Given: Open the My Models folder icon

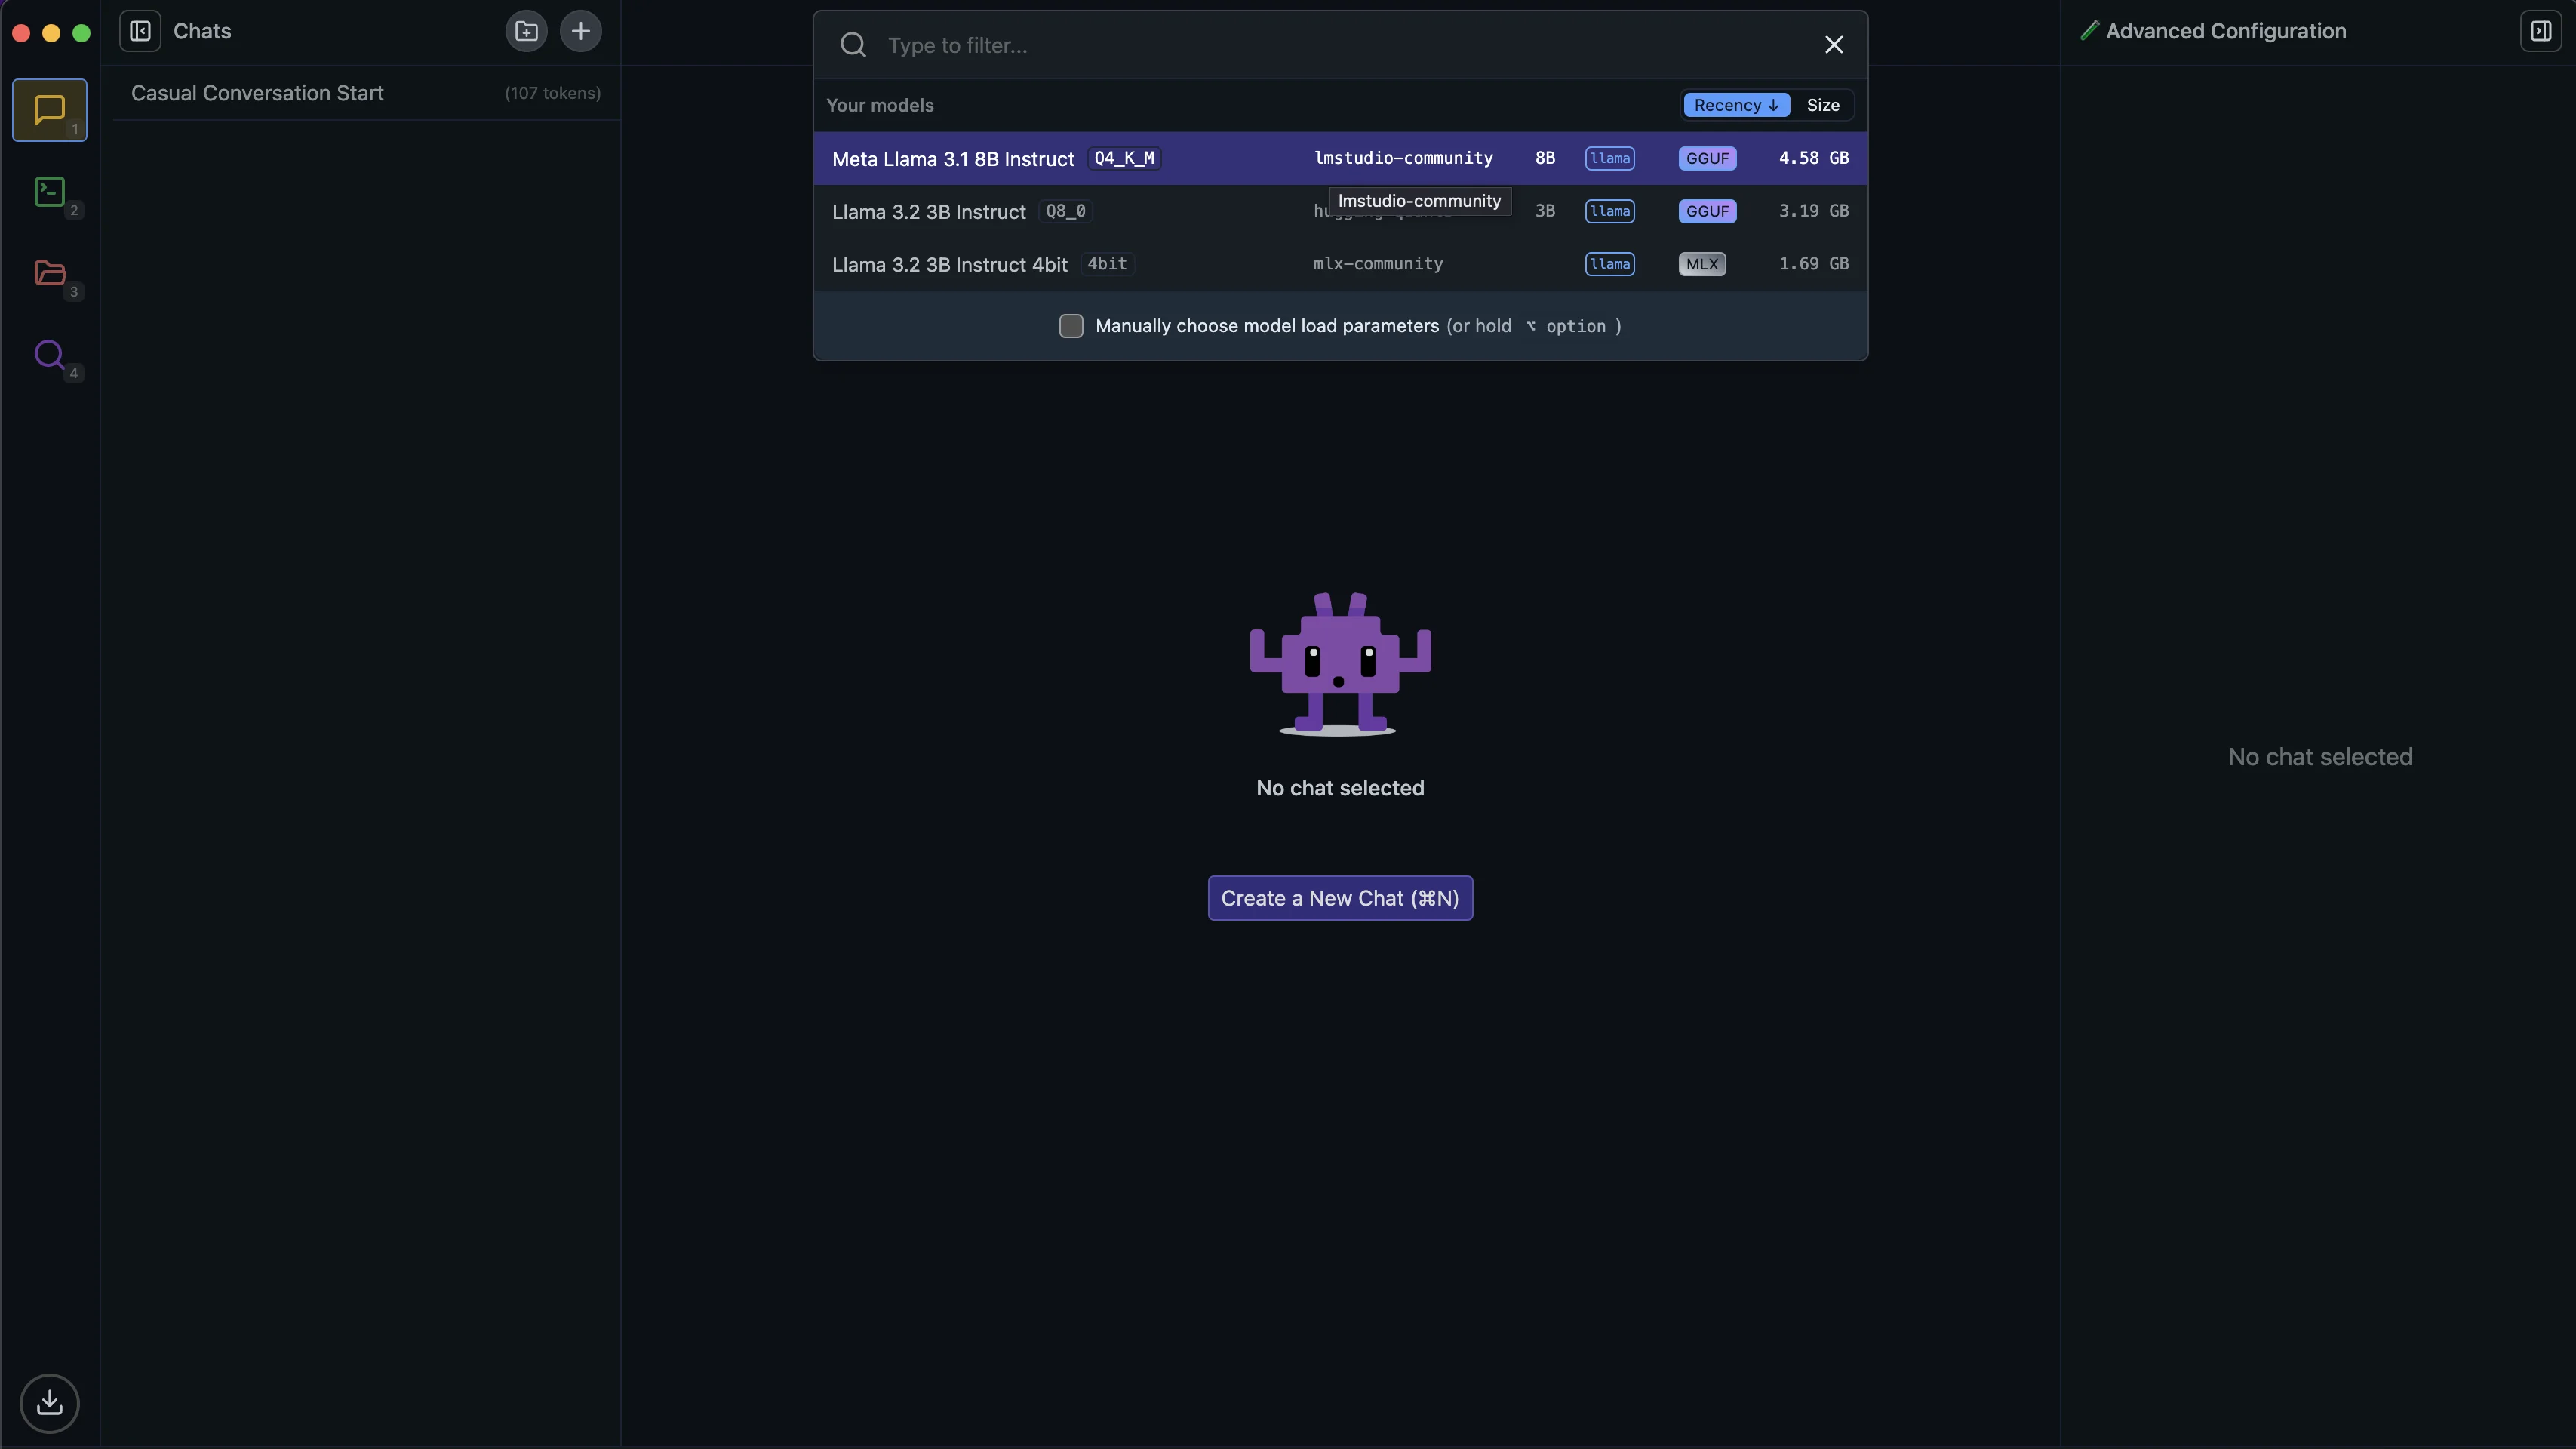Looking at the screenshot, I should [x=49, y=273].
